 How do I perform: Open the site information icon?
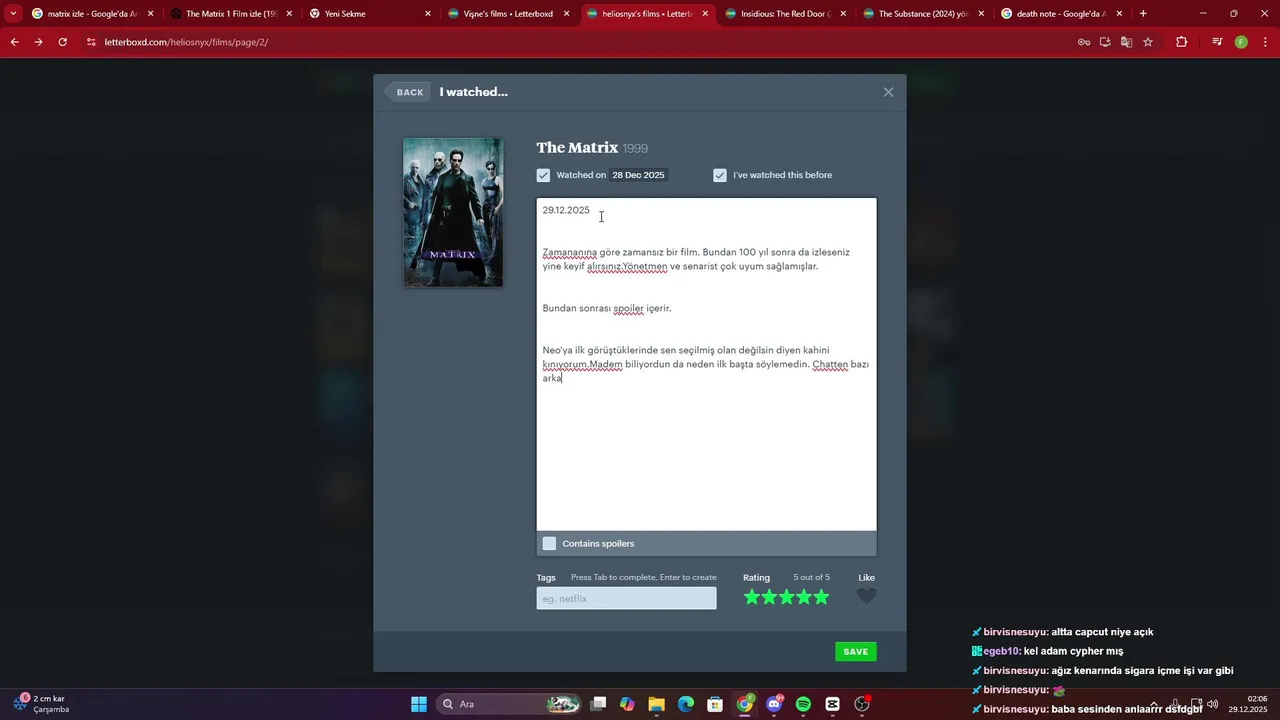point(91,42)
